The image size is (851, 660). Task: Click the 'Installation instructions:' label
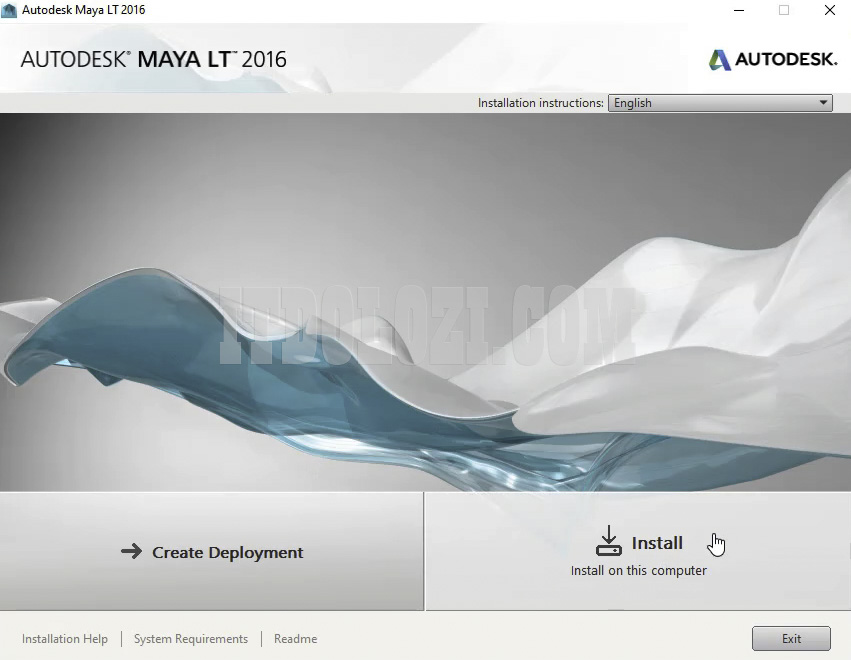(540, 103)
